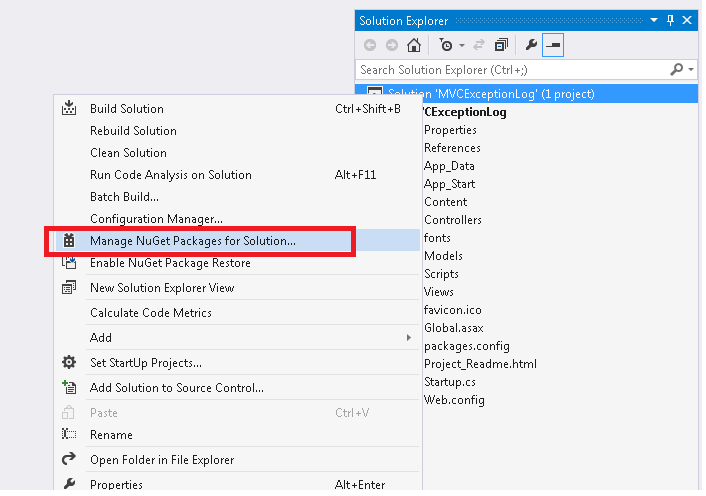This screenshot has height=496, width=706.
Task: Toggle auto-hide pin on Solution Explorer
Action: pos(669,20)
